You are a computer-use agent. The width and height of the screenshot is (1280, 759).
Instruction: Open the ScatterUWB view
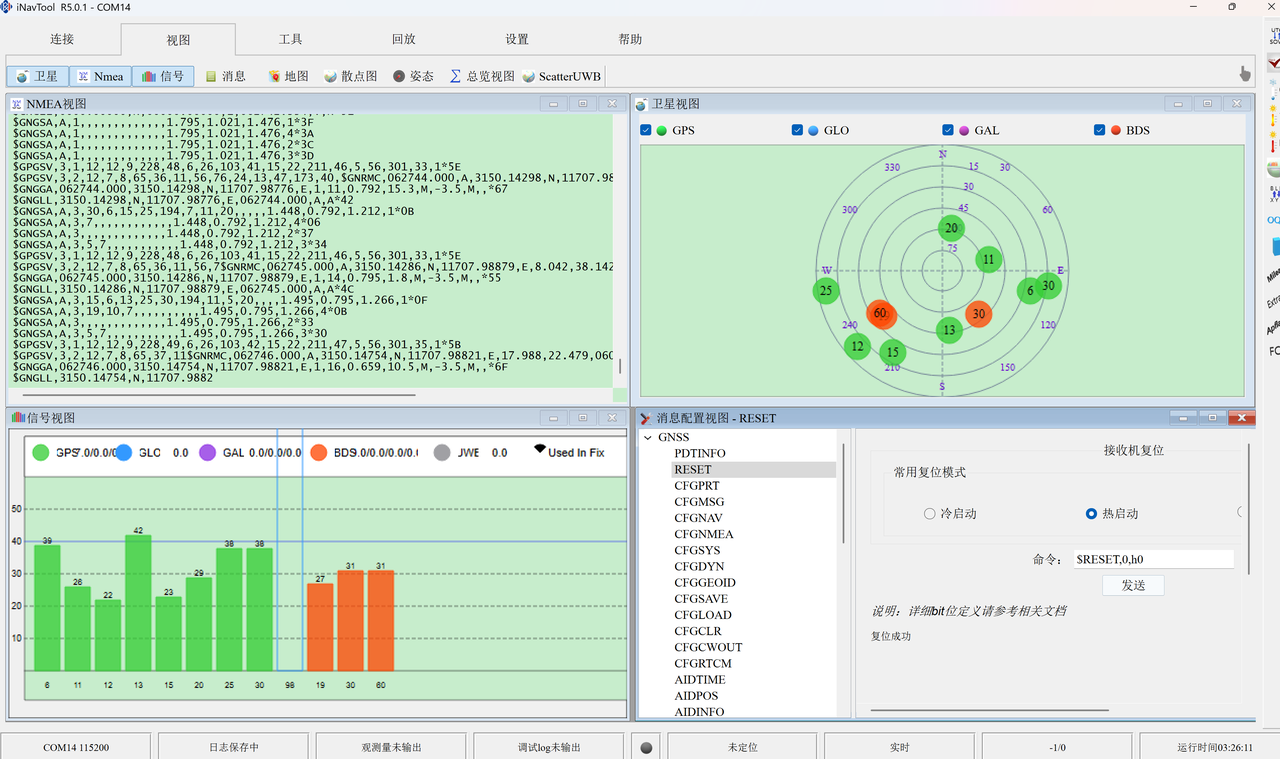tap(561, 76)
